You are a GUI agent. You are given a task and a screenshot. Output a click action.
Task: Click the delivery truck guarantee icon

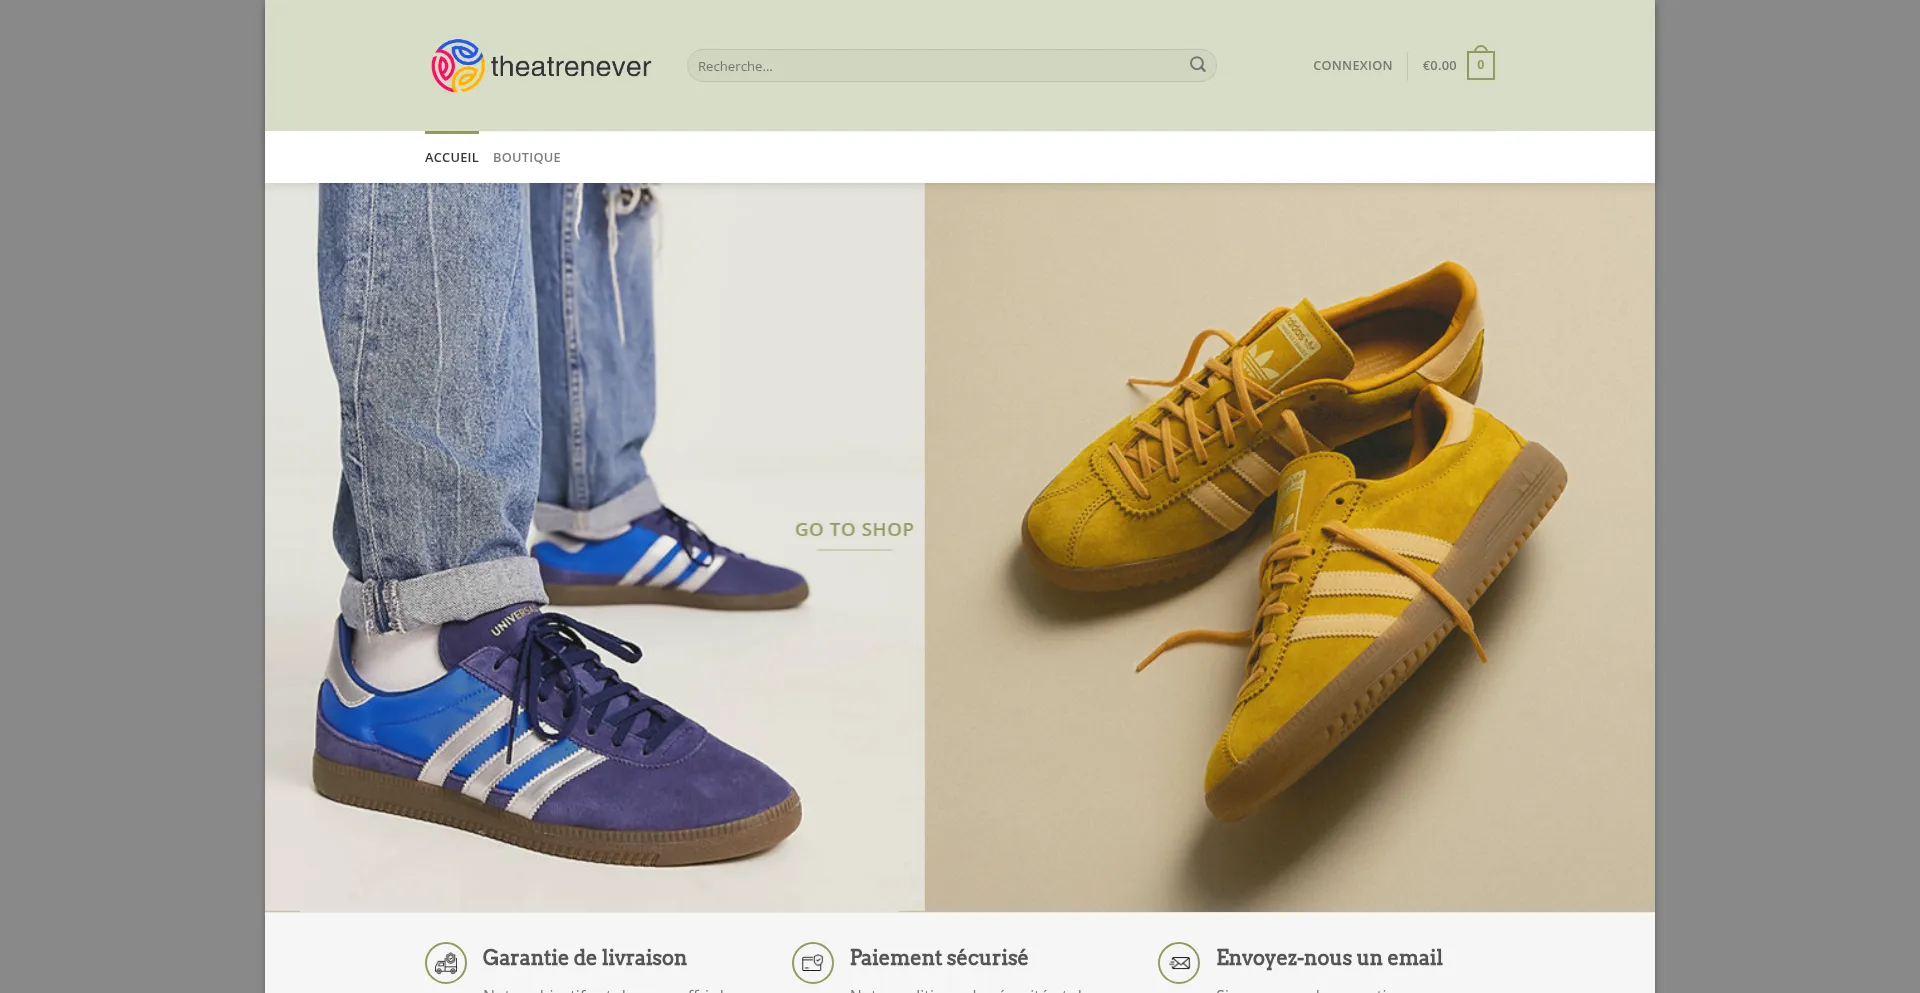(446, 963)
